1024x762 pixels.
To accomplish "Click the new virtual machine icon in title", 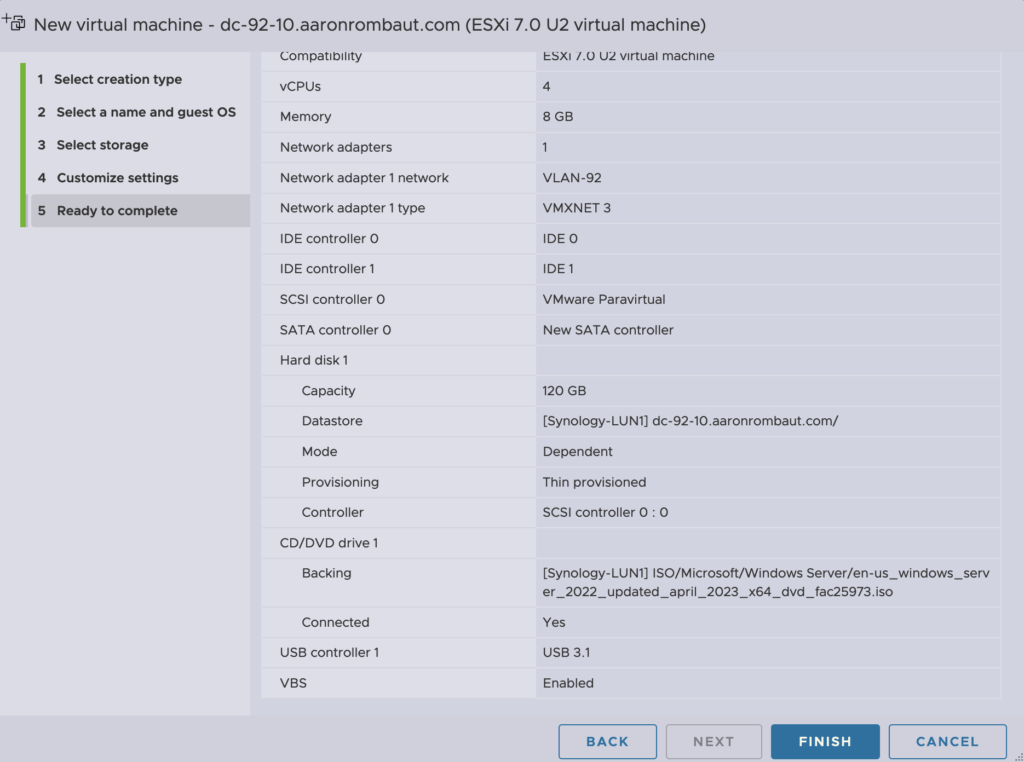I will (x=15, y=22).
